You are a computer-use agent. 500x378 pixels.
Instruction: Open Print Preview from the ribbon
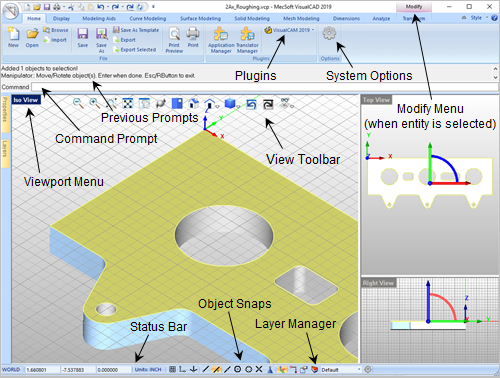174,40
